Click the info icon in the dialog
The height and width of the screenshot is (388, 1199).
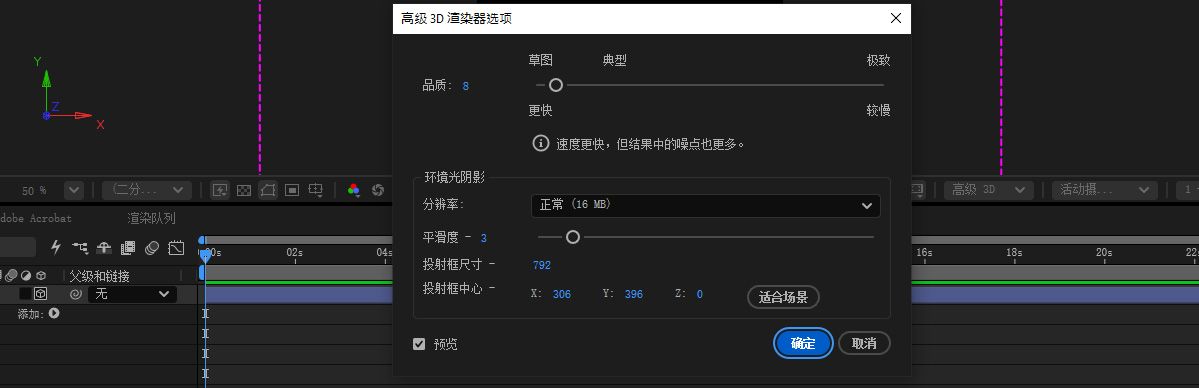[x=541, y=143]
